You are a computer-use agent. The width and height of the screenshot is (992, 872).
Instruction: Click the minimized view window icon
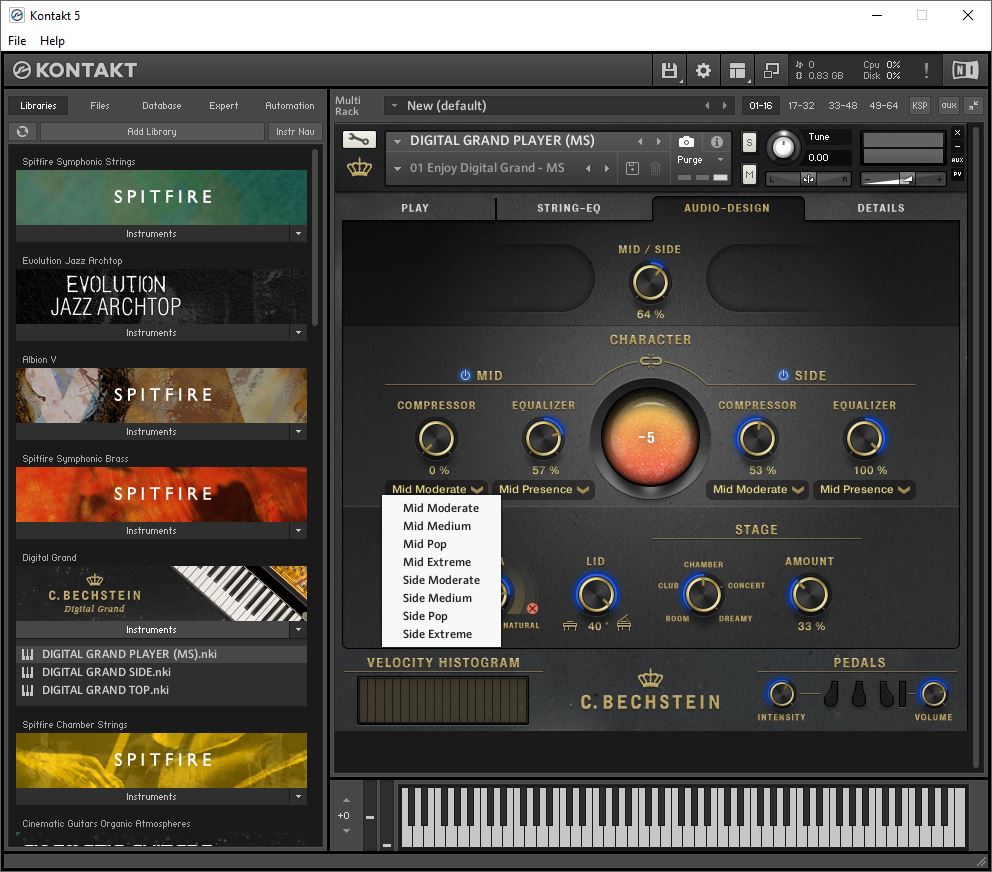(x=771, y=70)
